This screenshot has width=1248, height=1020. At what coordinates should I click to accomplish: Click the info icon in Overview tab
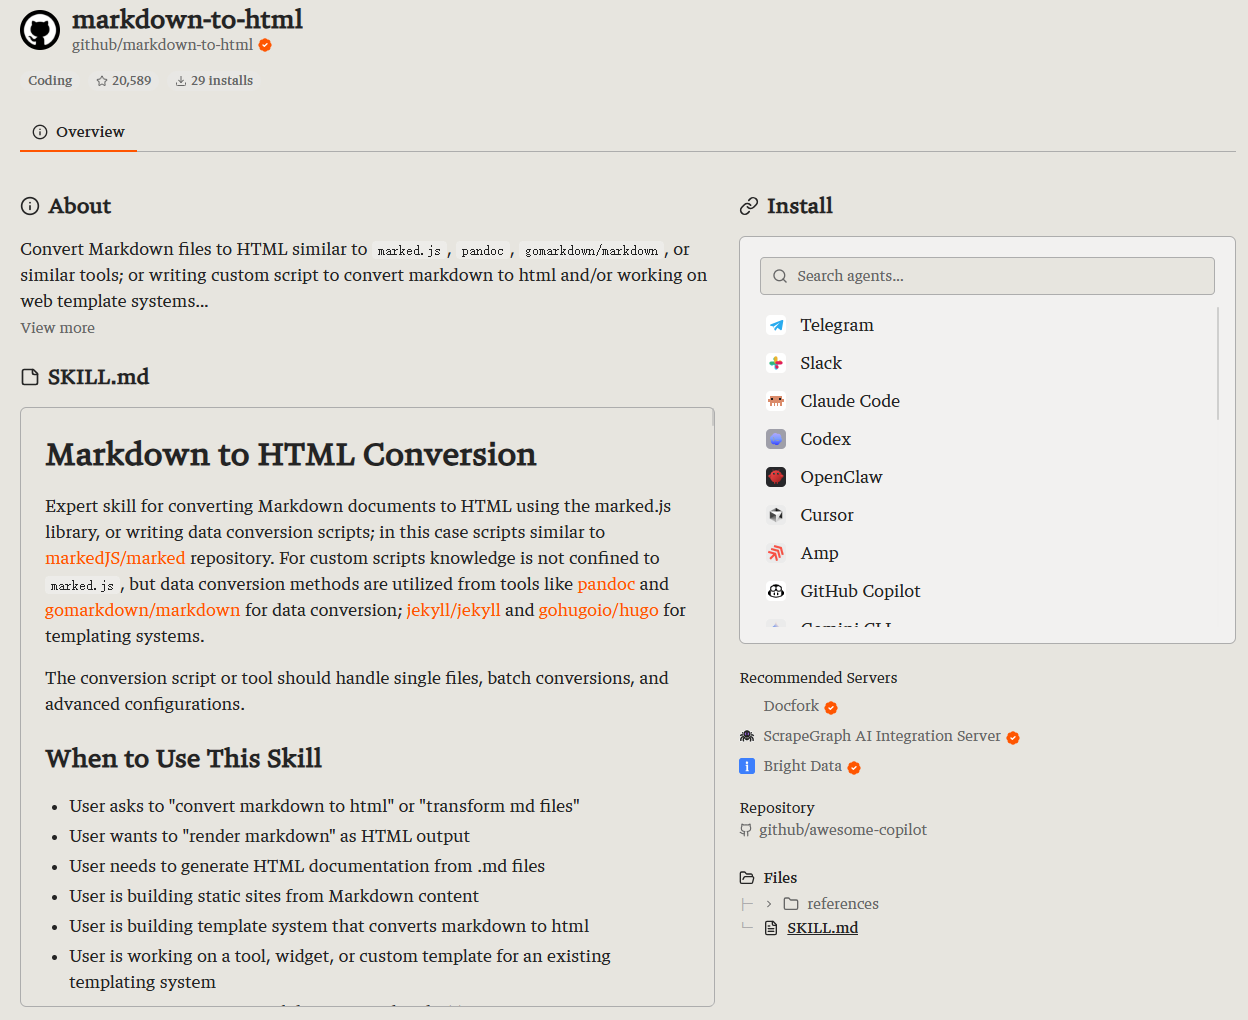pos(40,132)
